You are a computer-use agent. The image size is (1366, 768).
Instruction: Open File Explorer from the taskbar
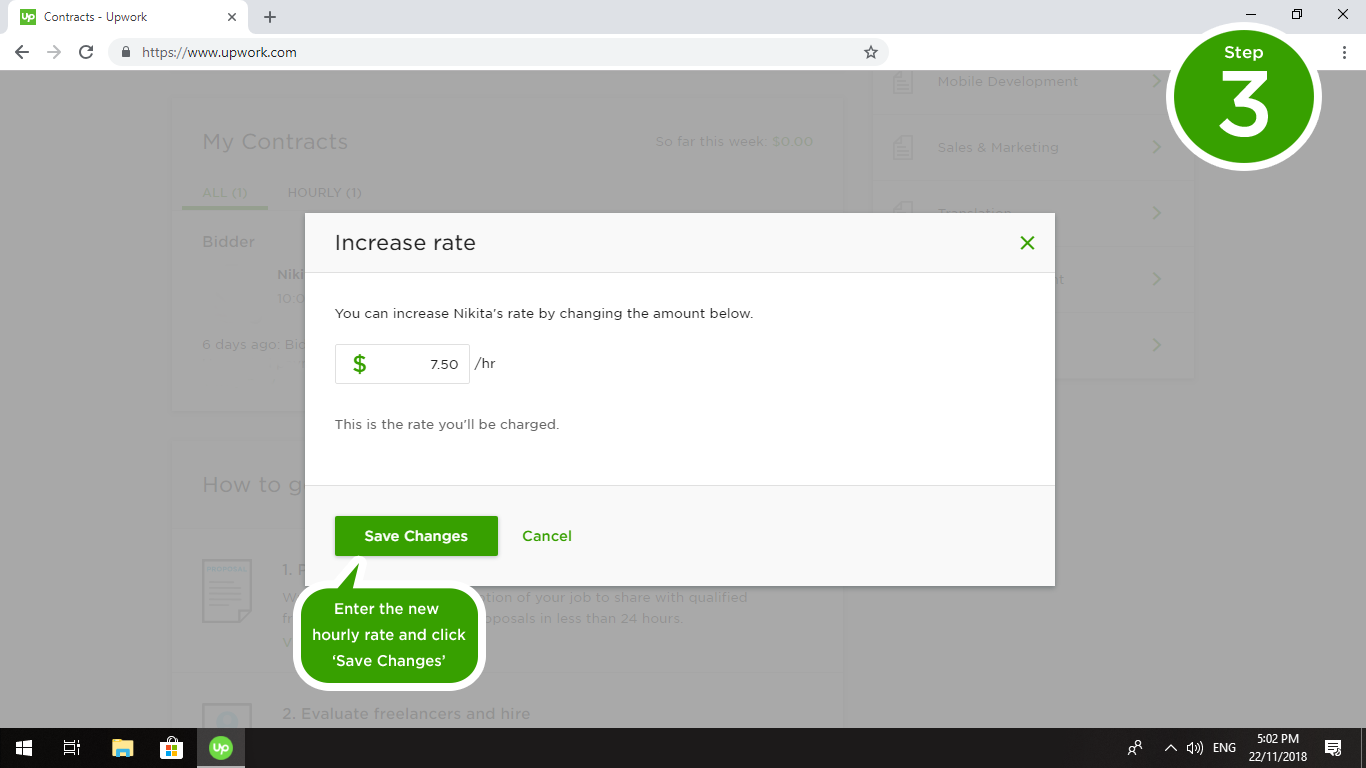[122, 747]
